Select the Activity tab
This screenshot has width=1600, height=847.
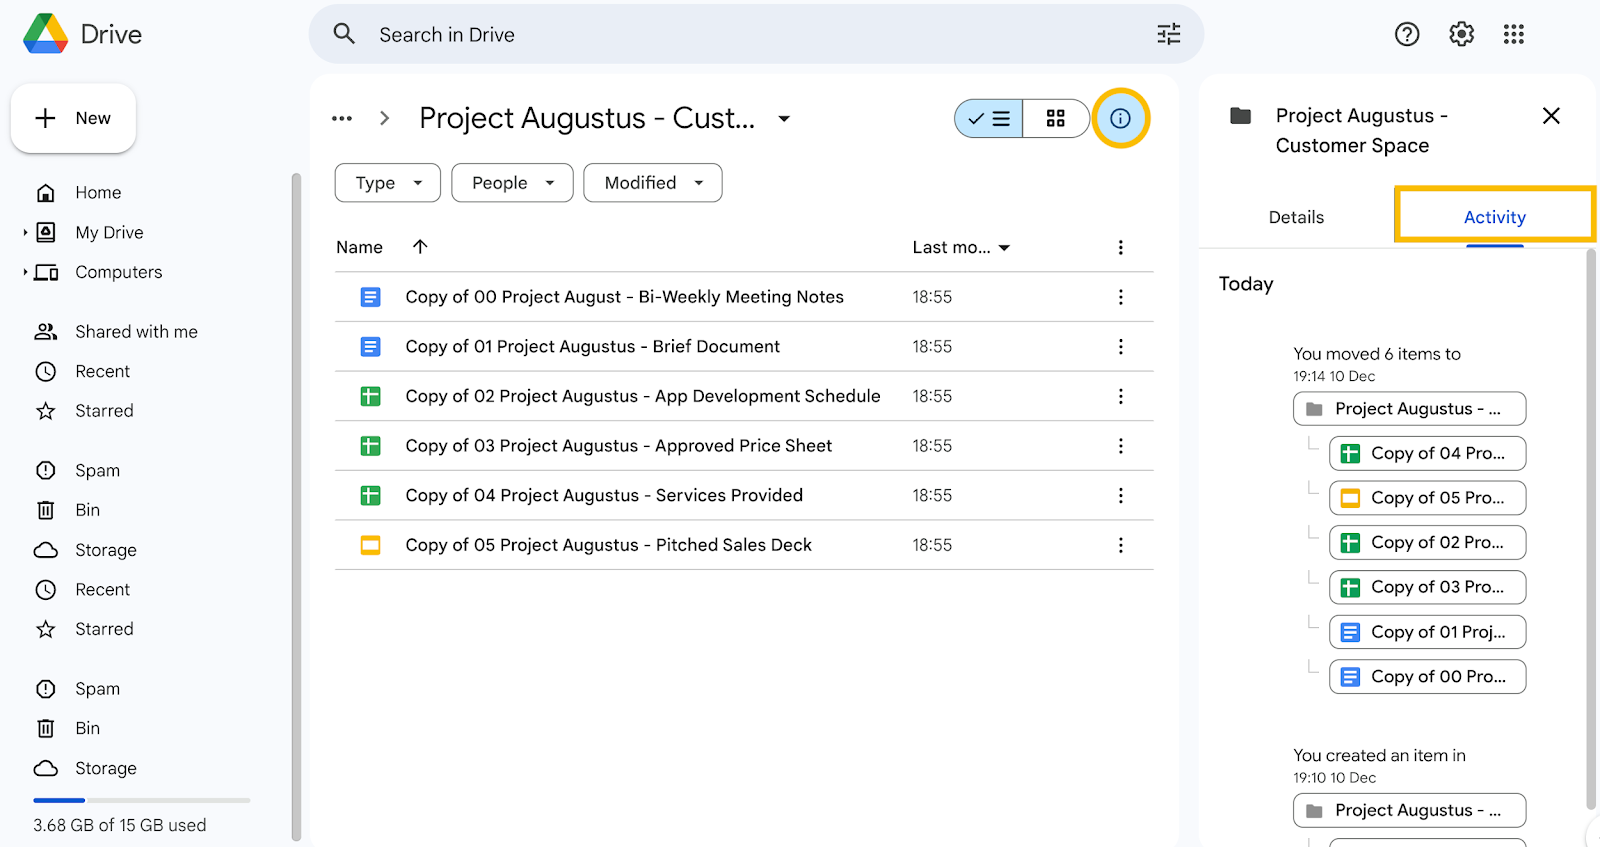pos(1494,217)
